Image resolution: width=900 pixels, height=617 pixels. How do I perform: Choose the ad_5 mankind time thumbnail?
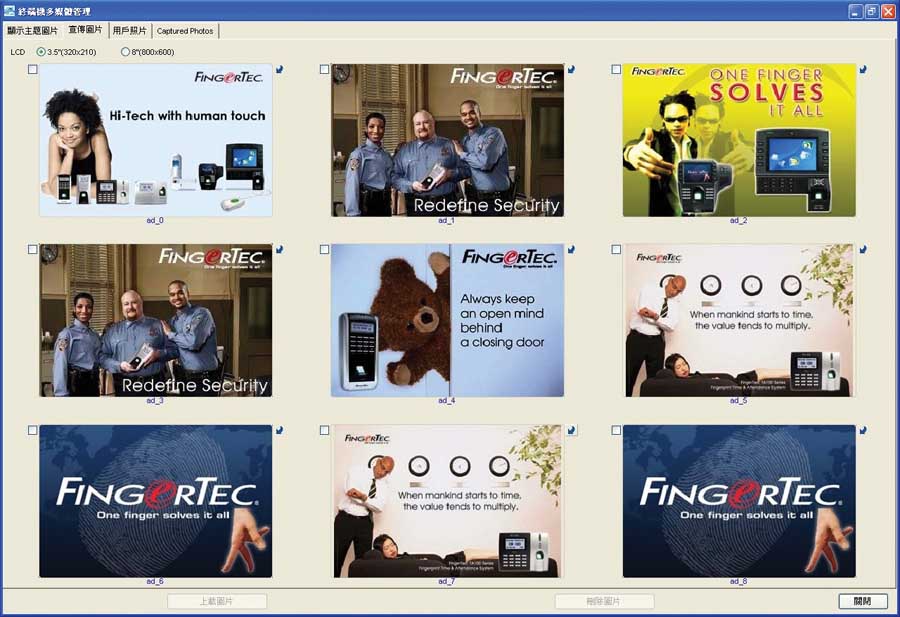tap(739, 320)
